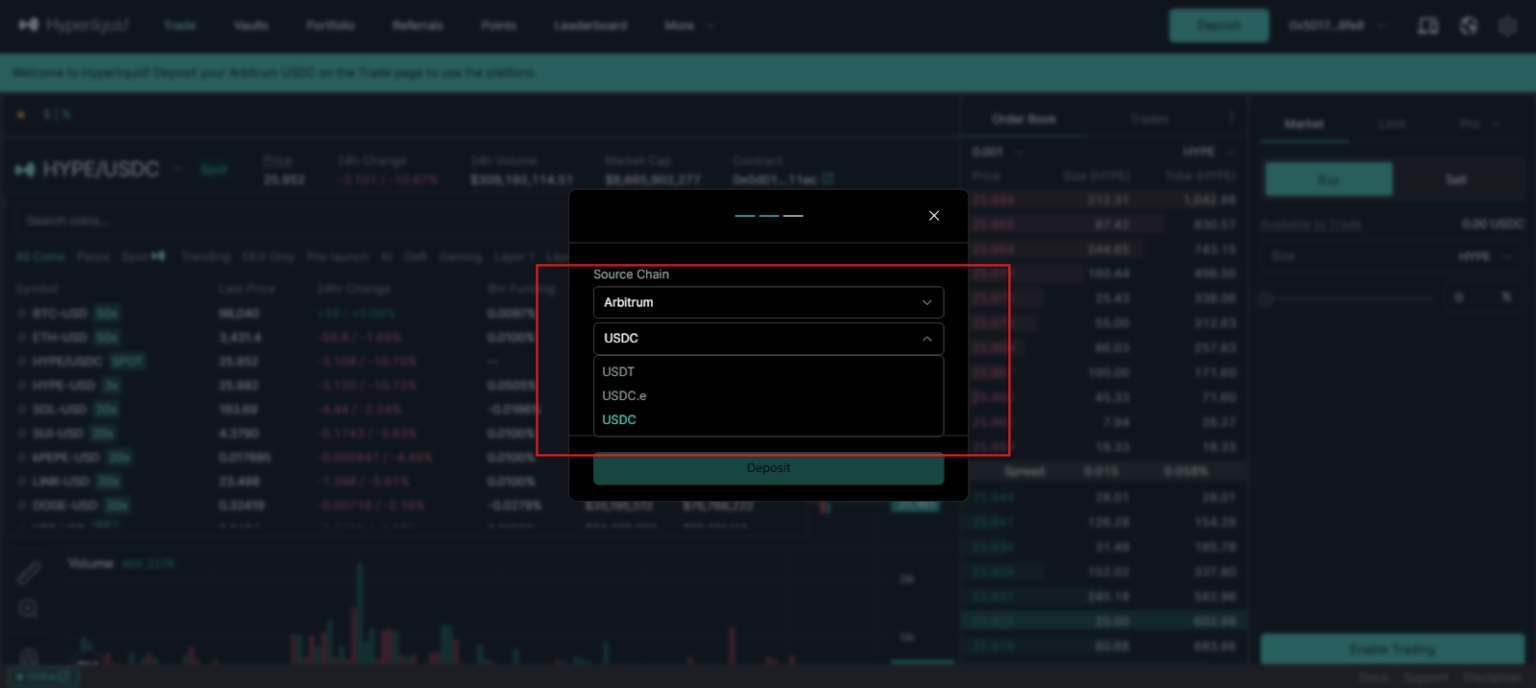Activate the zoom-in magnifier chart tool
Viewport: 1536px width, 688px height.
[x=29, y=609]
